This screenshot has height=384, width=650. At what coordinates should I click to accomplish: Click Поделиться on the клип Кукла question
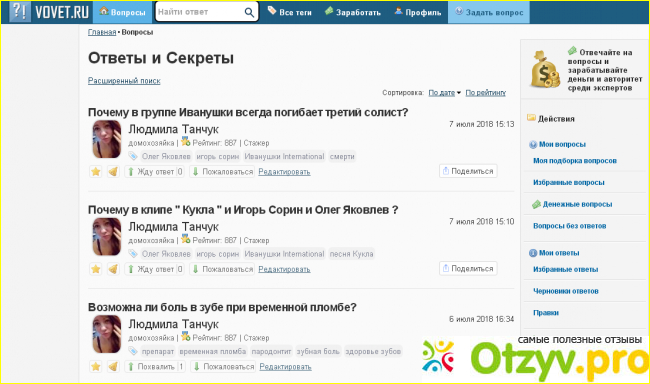pos(468,268)
